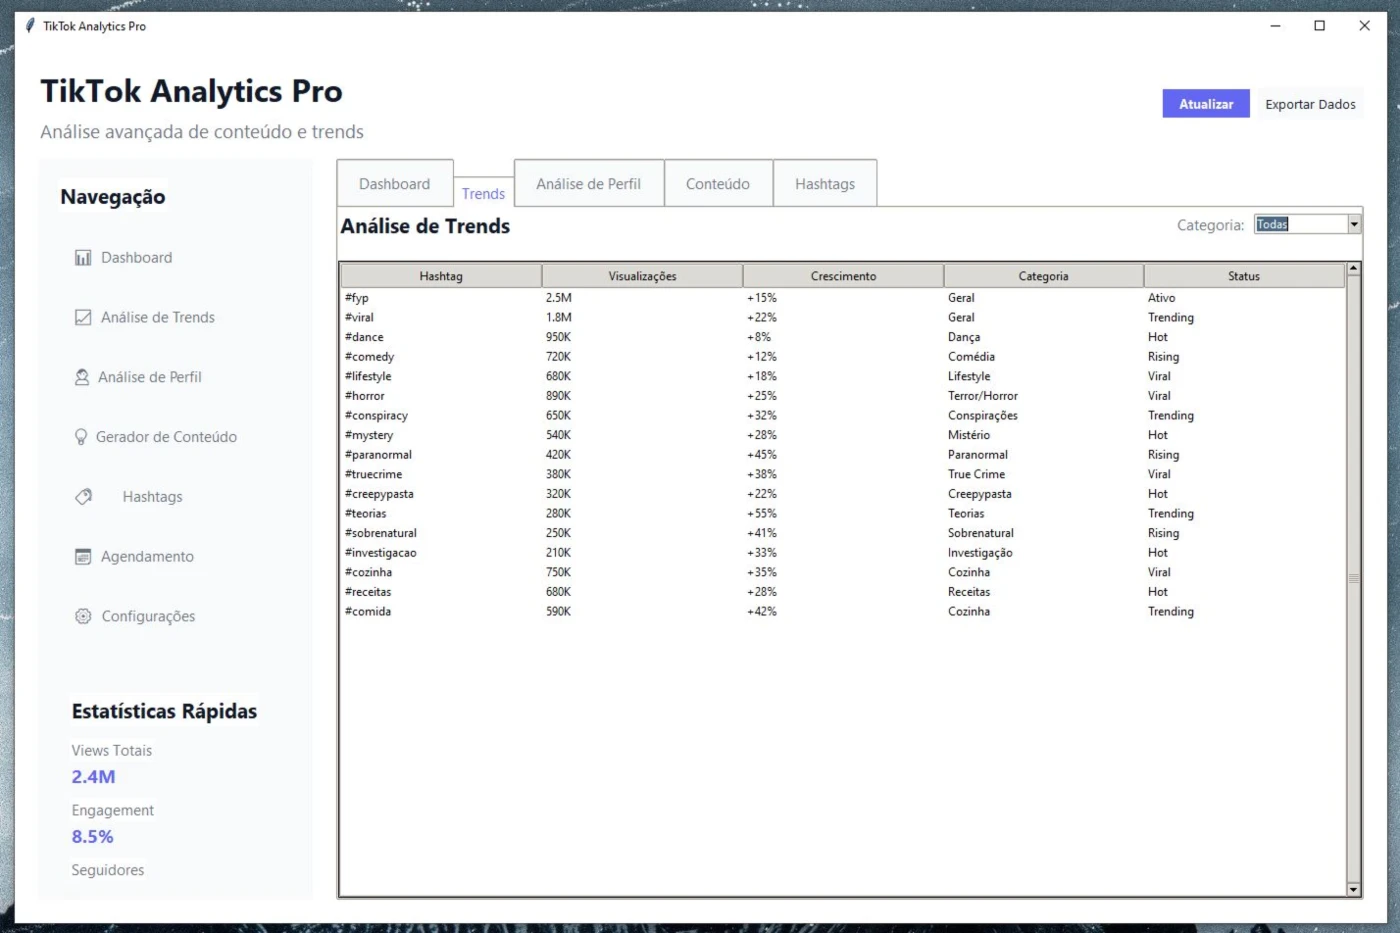Select the #cozinha row
1400x933 pixels.
pos(842,572)
